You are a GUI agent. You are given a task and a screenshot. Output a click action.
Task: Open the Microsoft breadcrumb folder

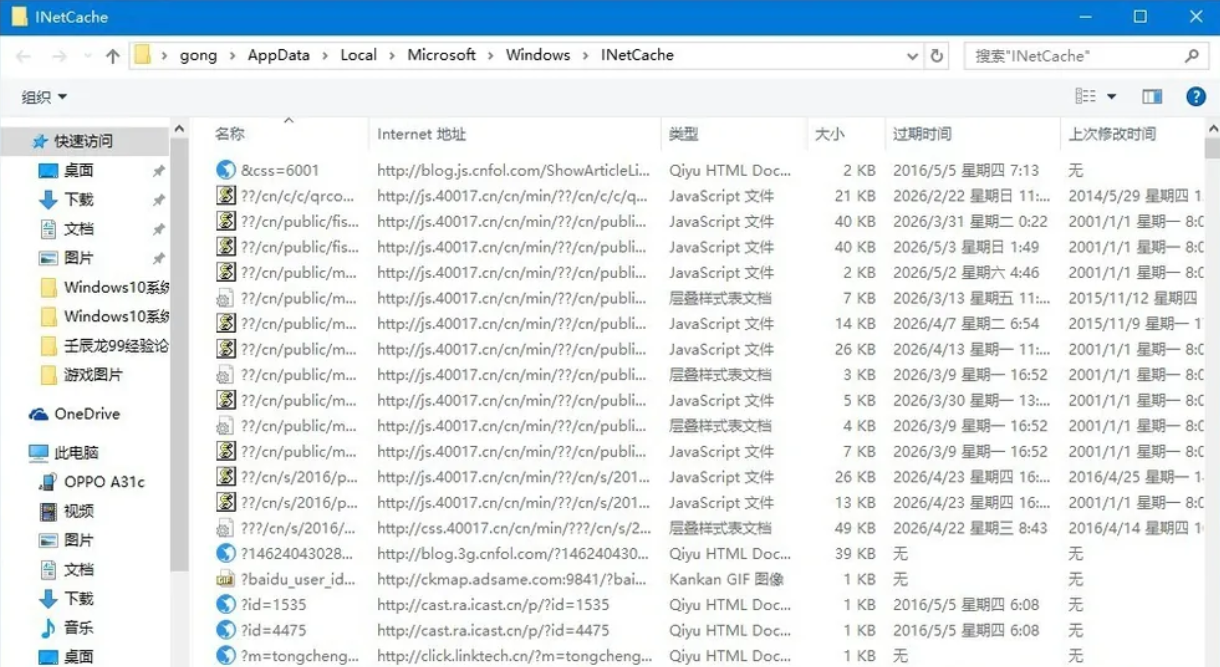pyautogui.click(x=441, y=55)
